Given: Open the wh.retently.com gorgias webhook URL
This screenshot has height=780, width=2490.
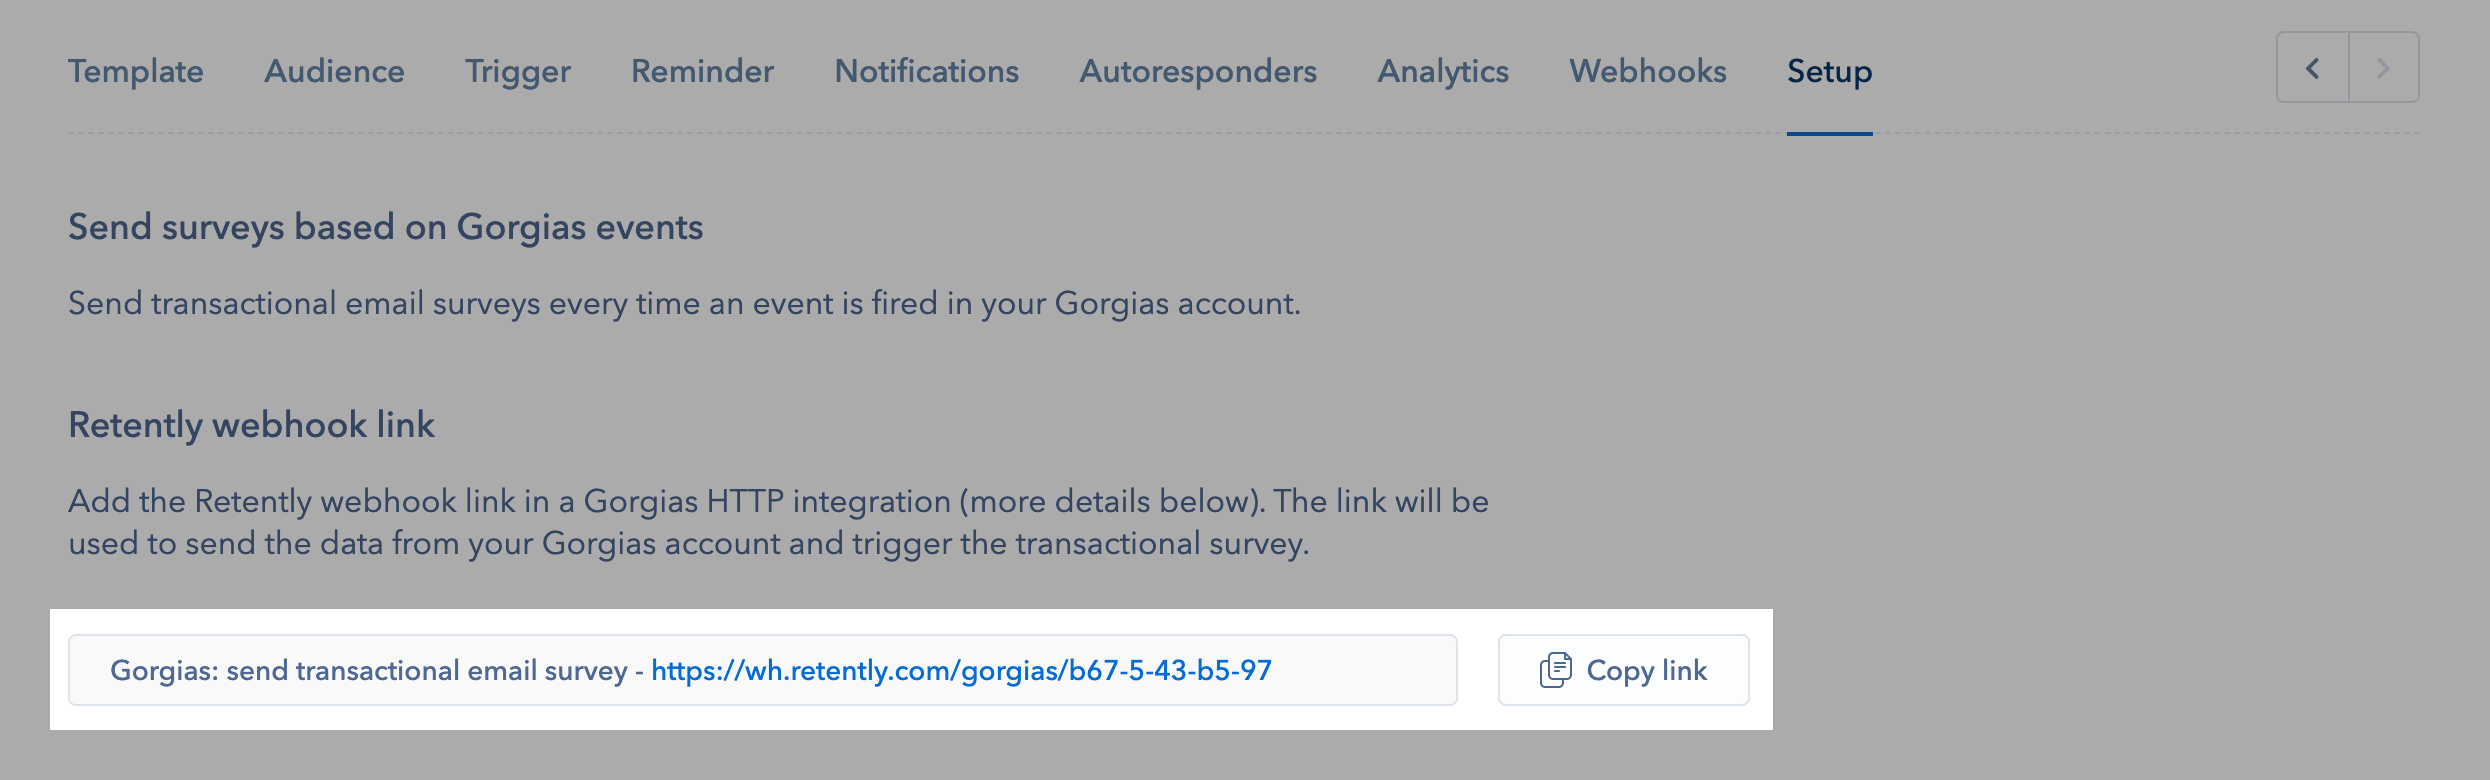Looking at the screenshot, I should point(962,670).
